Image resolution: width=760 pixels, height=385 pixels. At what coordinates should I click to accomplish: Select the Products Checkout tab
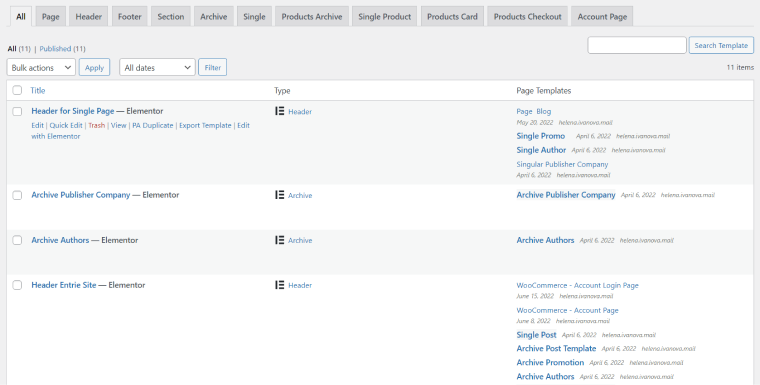pyautogui.click(x=527, y=16)
